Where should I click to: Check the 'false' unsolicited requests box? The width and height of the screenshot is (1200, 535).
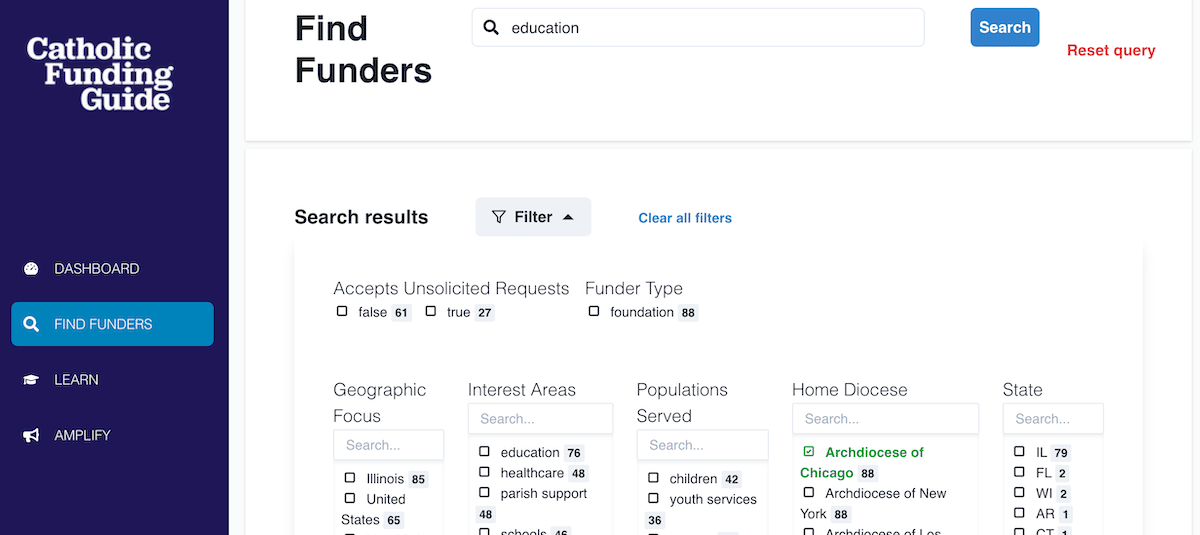click(x=342, y=311)
